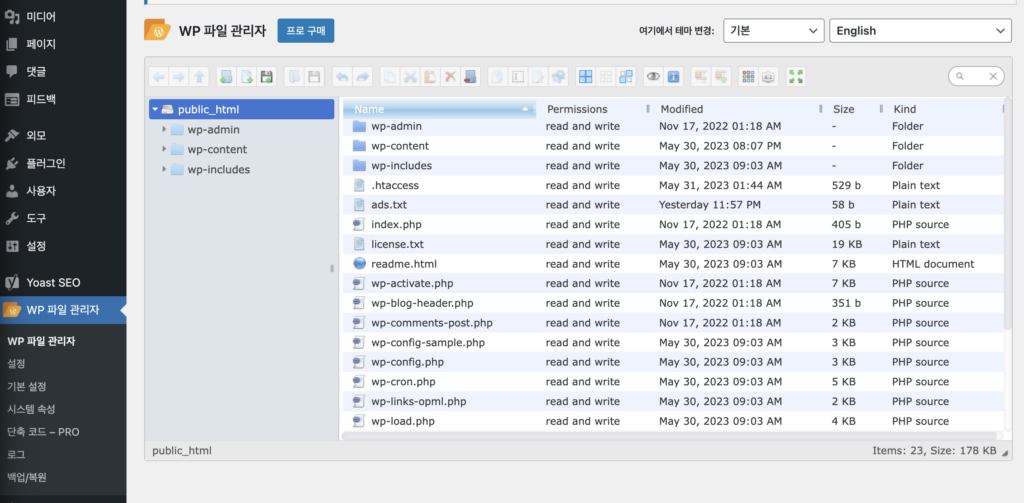Viewport: 1024px width, 503px height.
Task: Select the wp-cron.php file row
Action: (674, 381)
